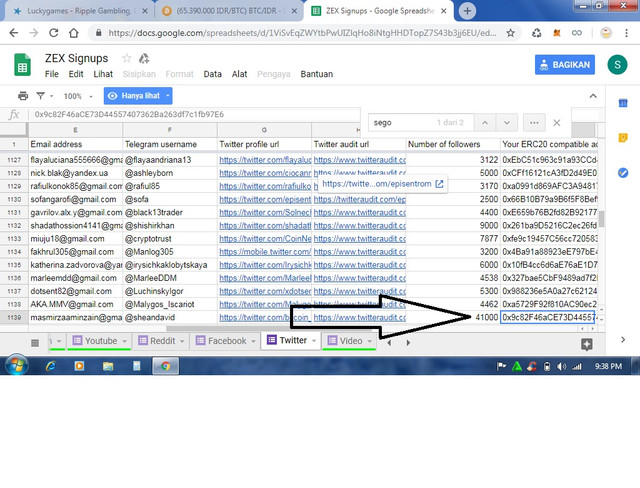
Task: Open the Windows Start button
Action: [x=17, y=365]
